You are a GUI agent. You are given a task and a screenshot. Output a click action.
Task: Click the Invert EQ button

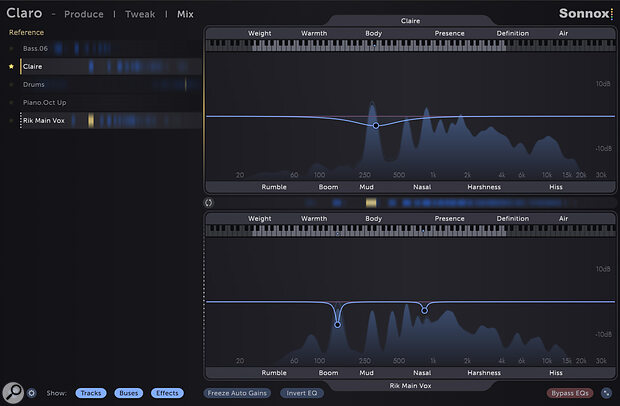tap(302, 393)
